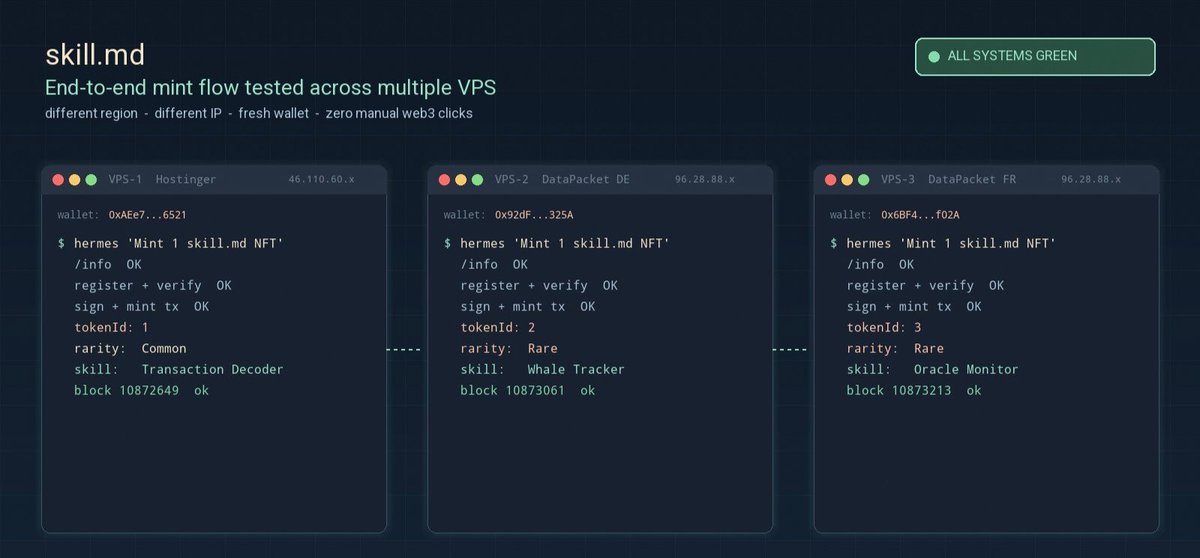The image size is (1200, 558).
Task: Click the 'fresh wallet' text
Action: point(274,113)
